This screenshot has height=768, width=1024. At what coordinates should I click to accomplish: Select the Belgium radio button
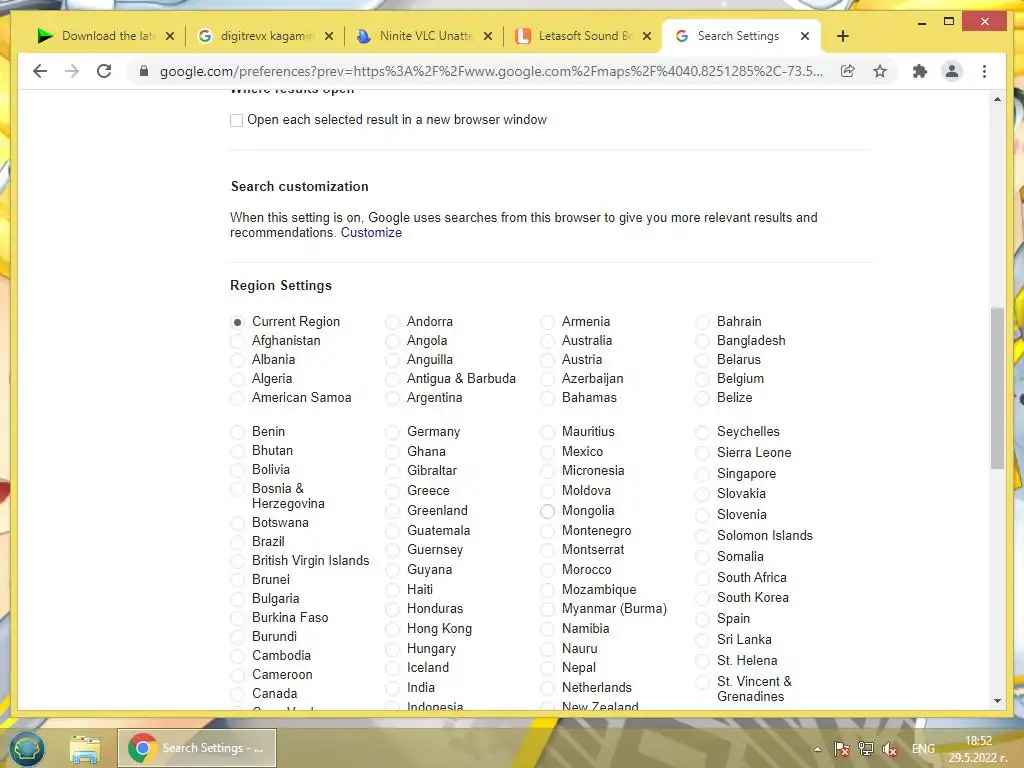703,379
